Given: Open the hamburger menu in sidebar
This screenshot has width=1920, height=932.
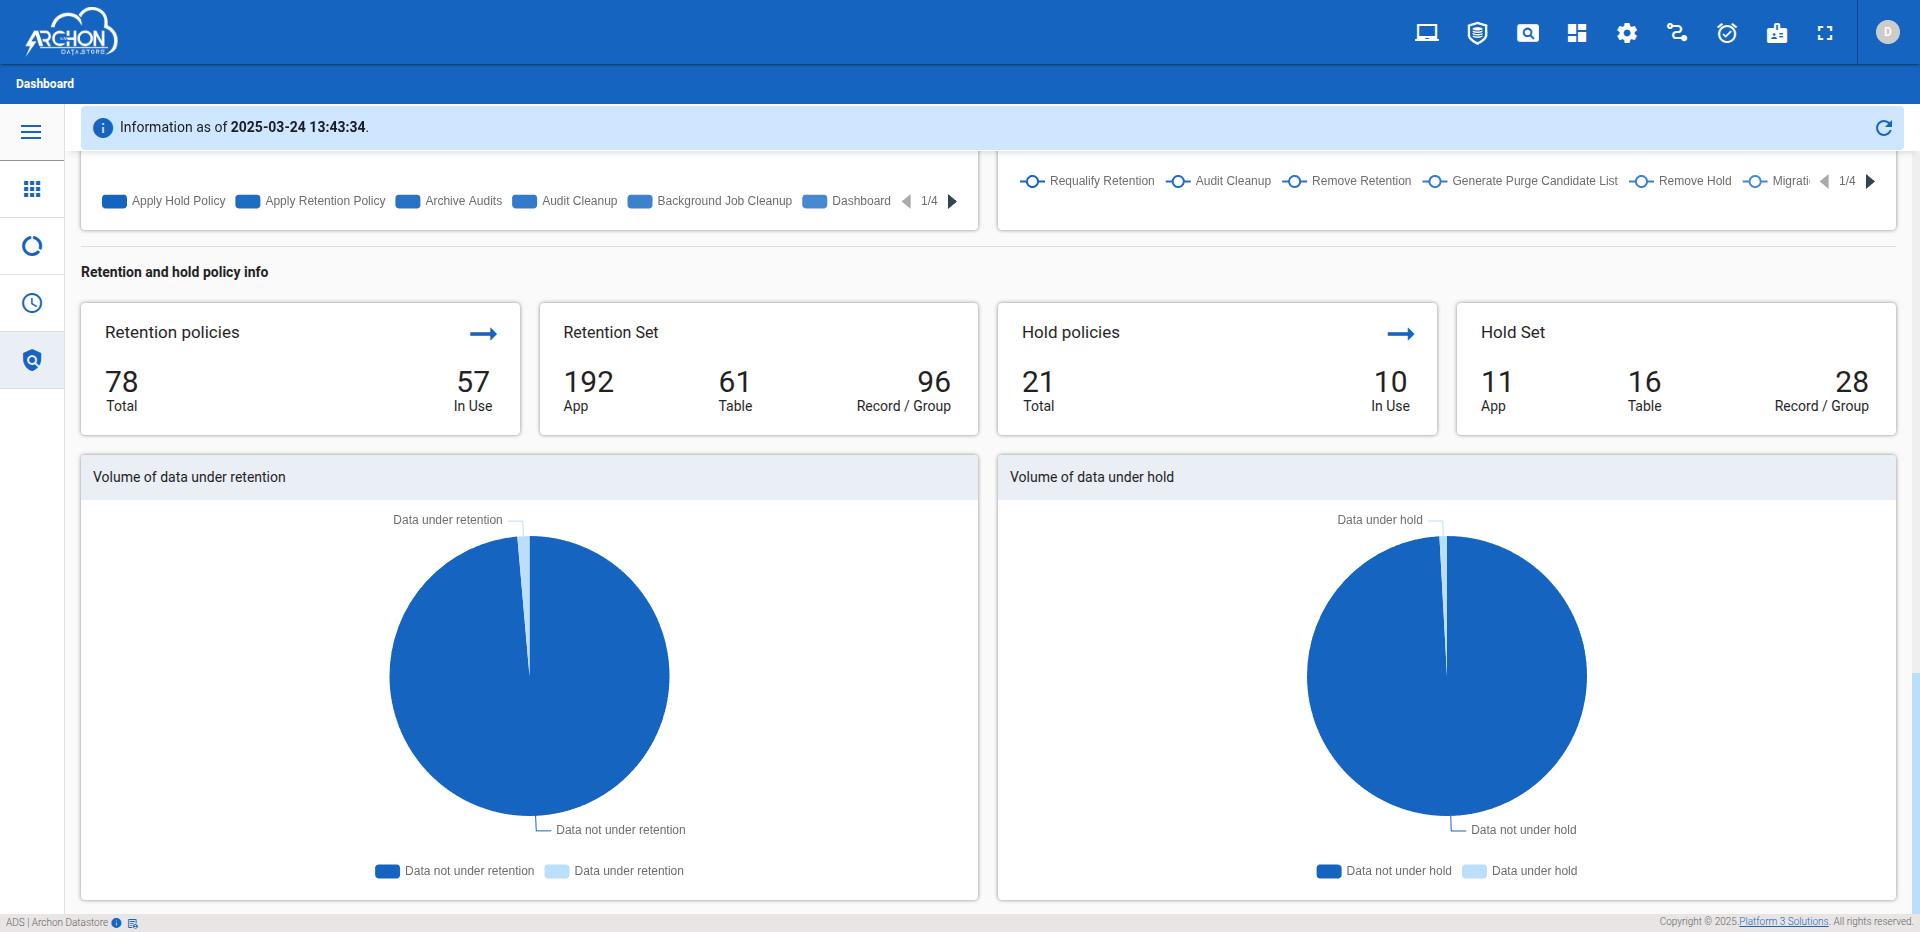Looking at the screenshot, I should tap(31, 132).
